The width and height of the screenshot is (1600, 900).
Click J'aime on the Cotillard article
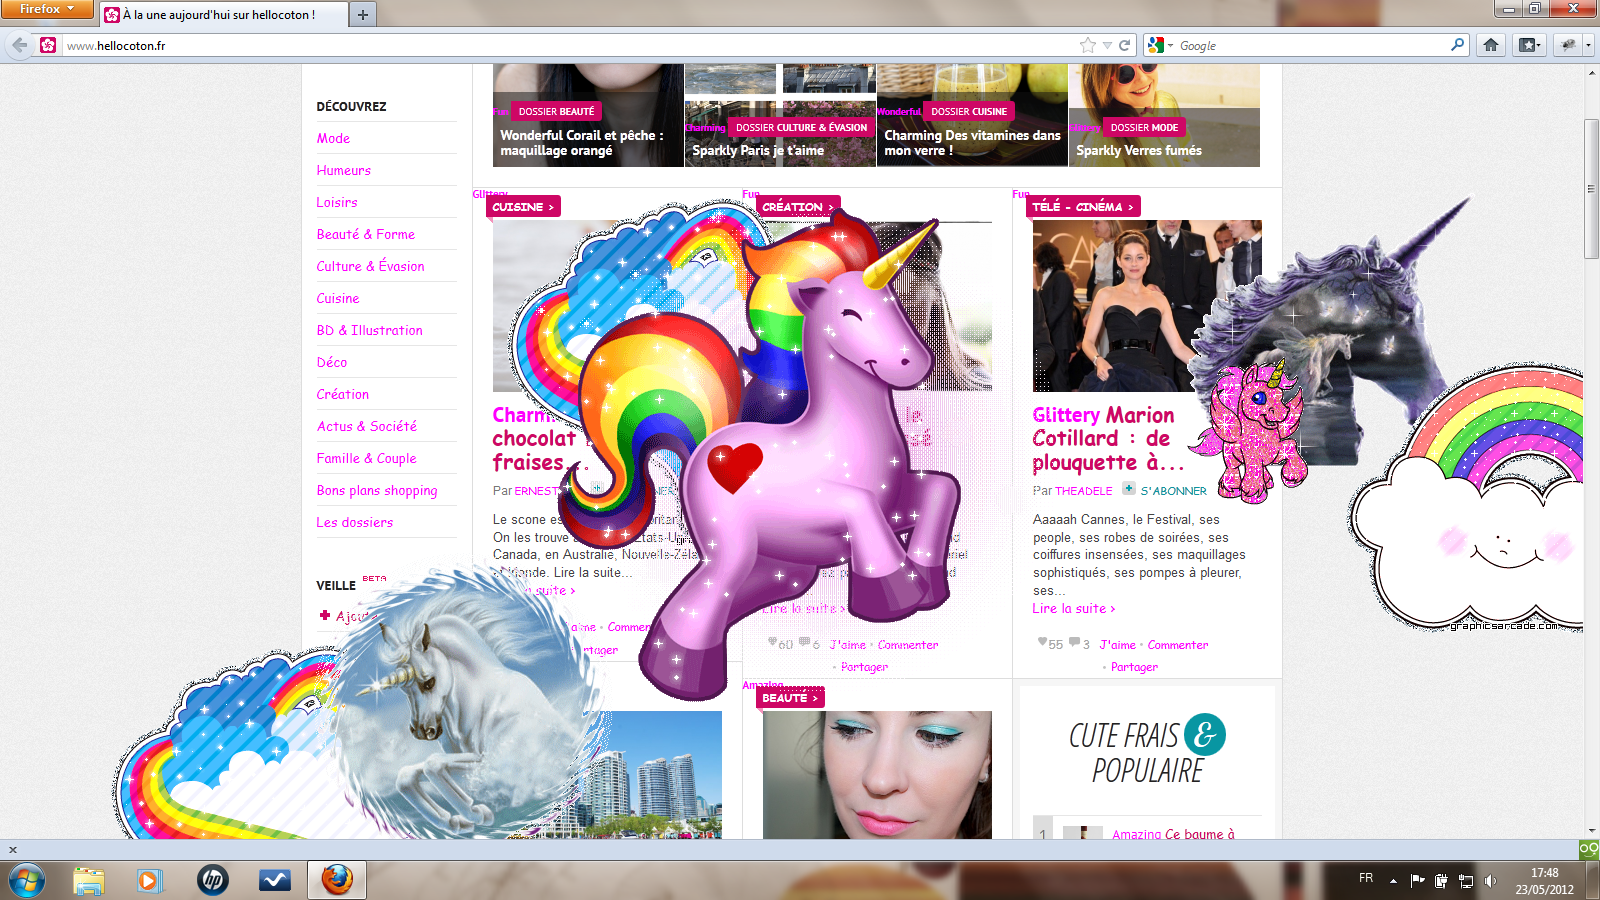(x=1117, y=645)
